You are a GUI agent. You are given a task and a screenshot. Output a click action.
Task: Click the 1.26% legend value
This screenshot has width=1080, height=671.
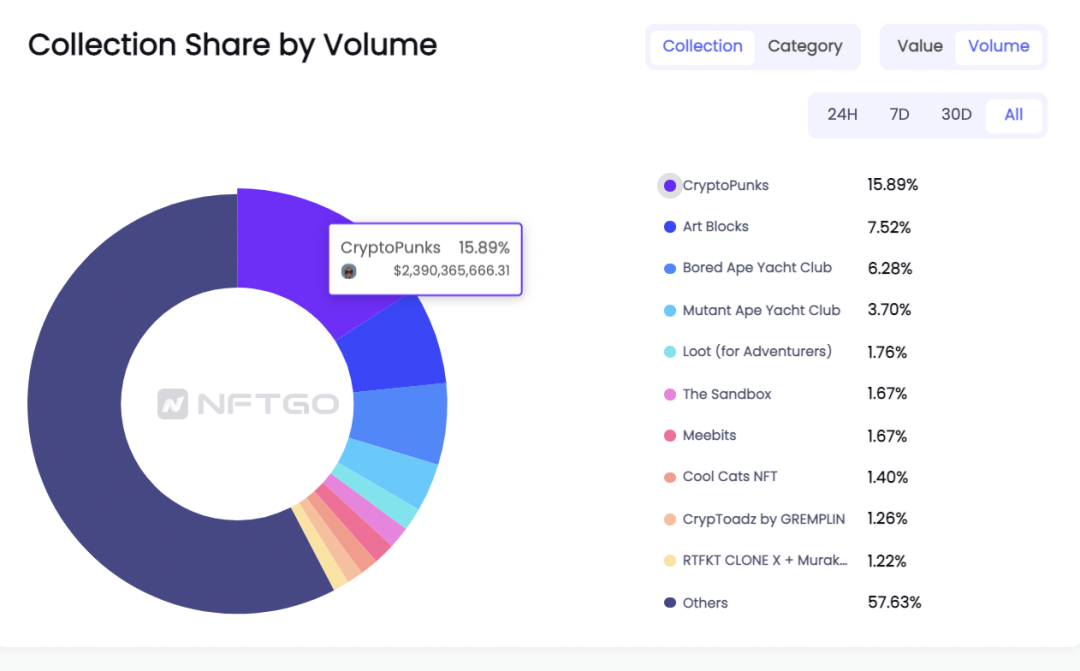point(886,519)
